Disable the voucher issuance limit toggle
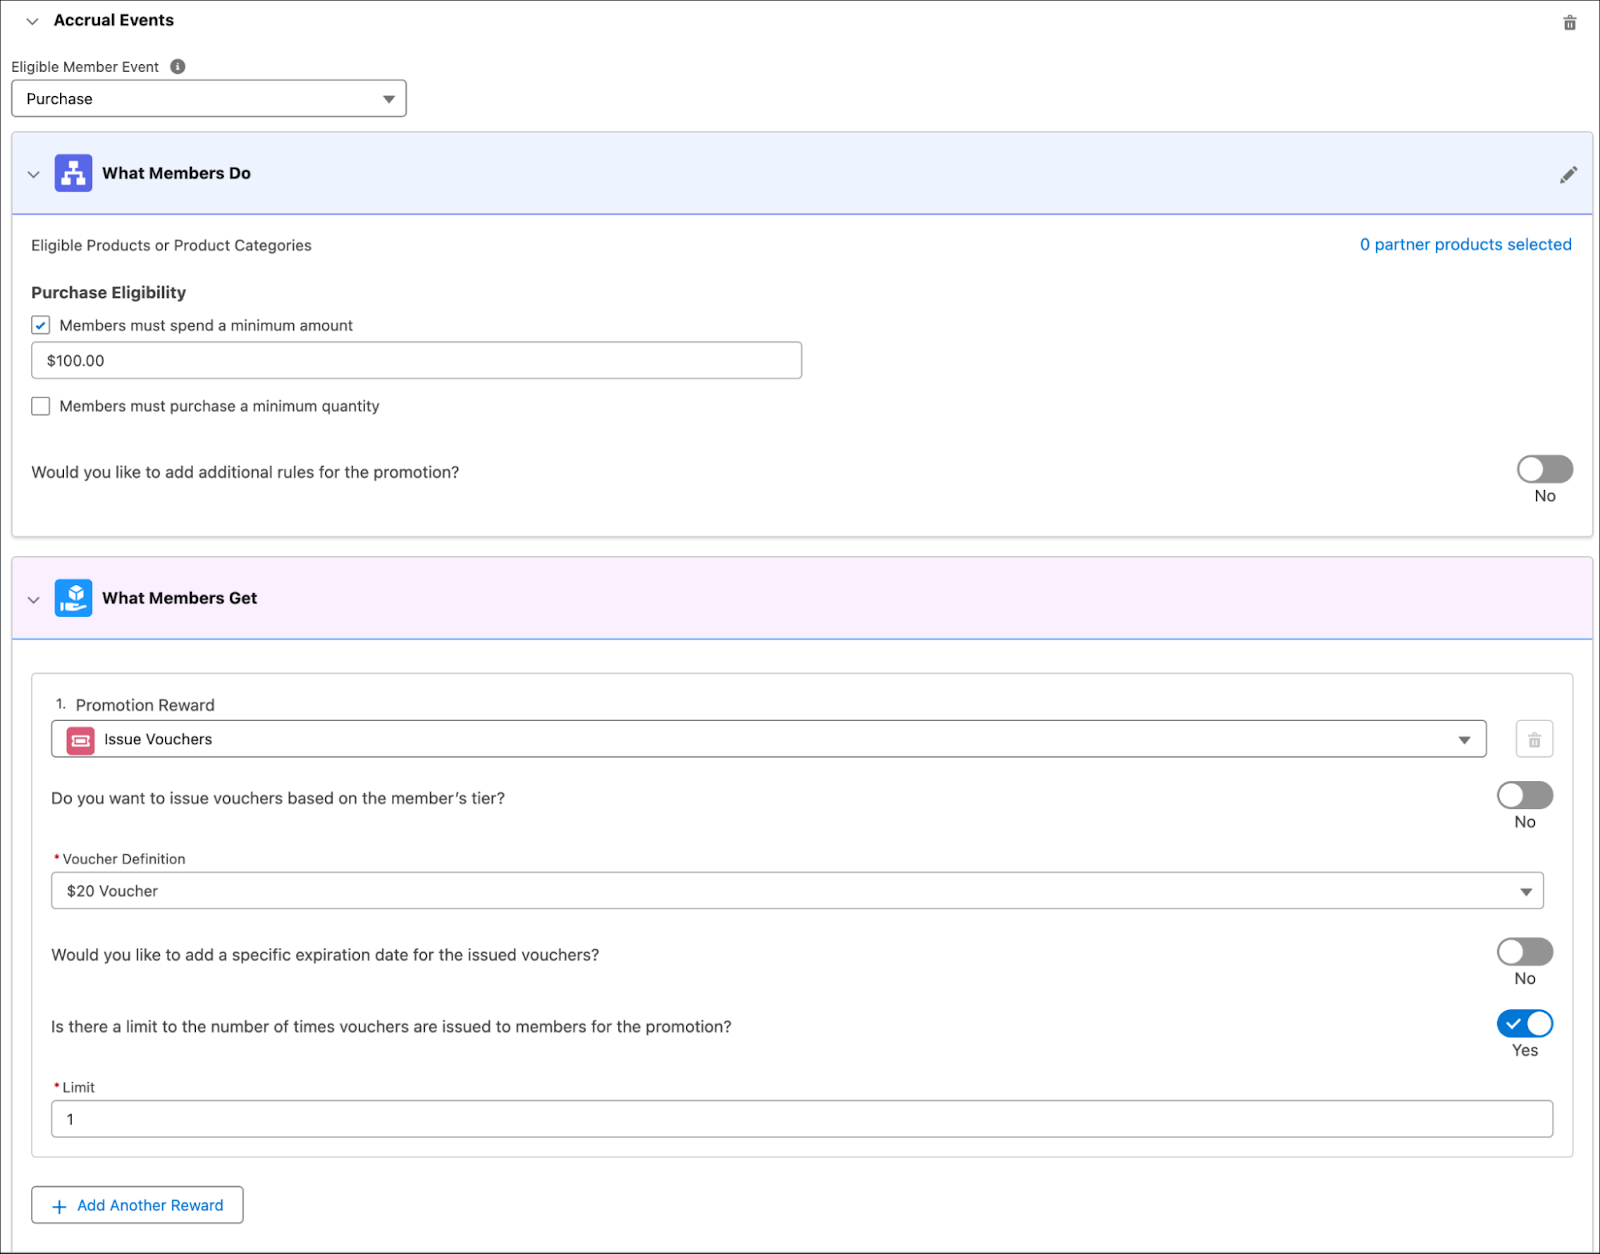The height and width of the screenshot is (1254, 1600). tap(1524, 1023)
